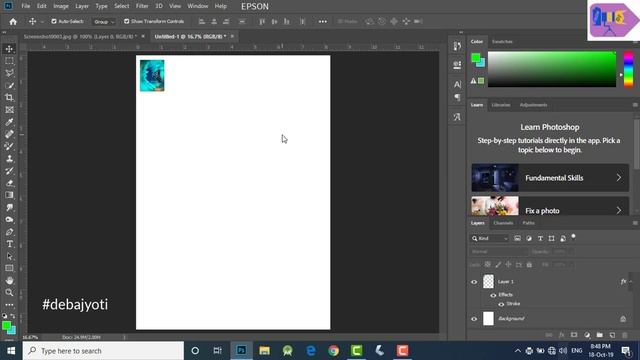Screen dimensions: 640x360
Task: Pick a shade in the color field
Action: (x=552, y=69)
